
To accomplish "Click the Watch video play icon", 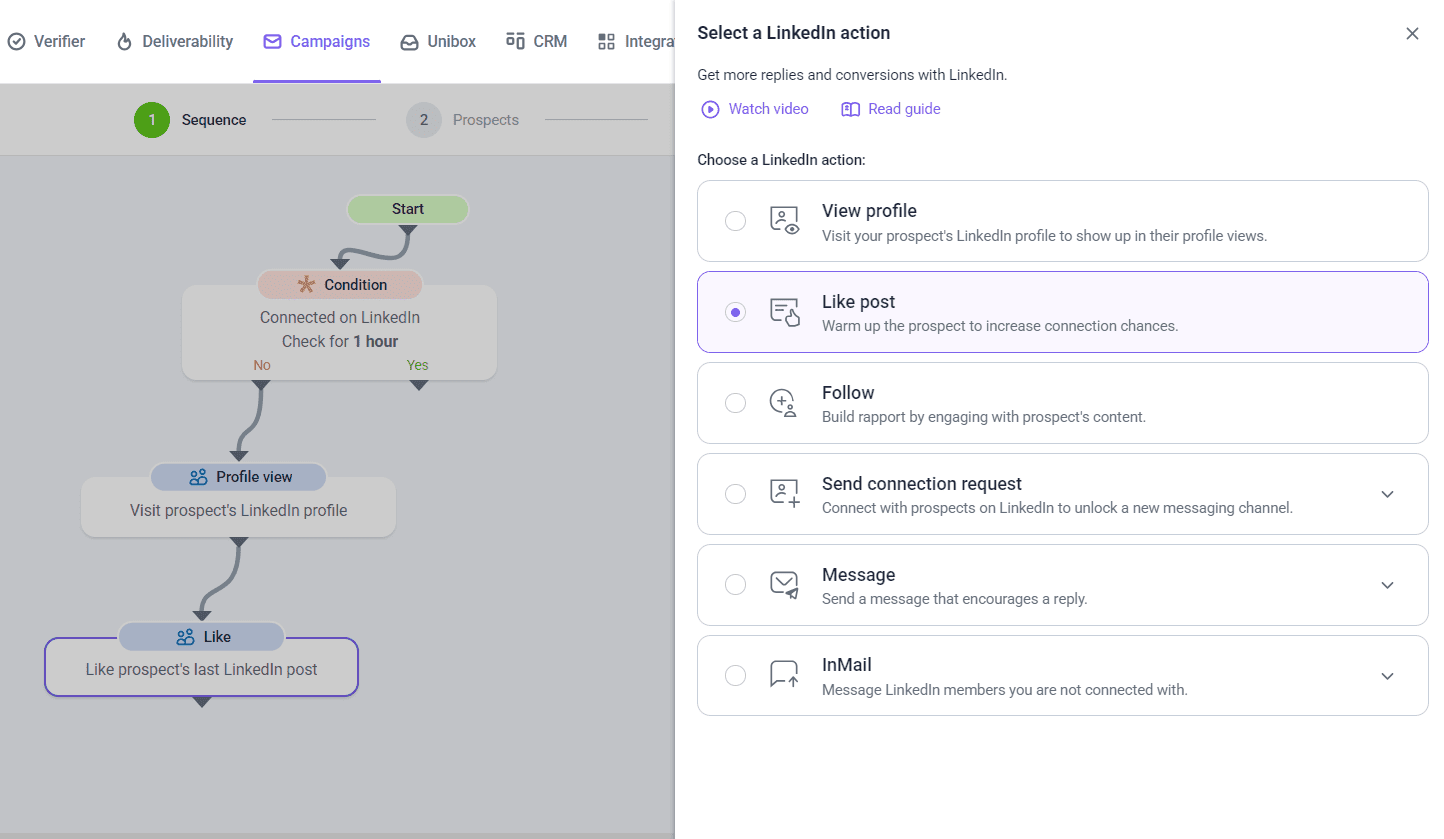I will point(710,109).
